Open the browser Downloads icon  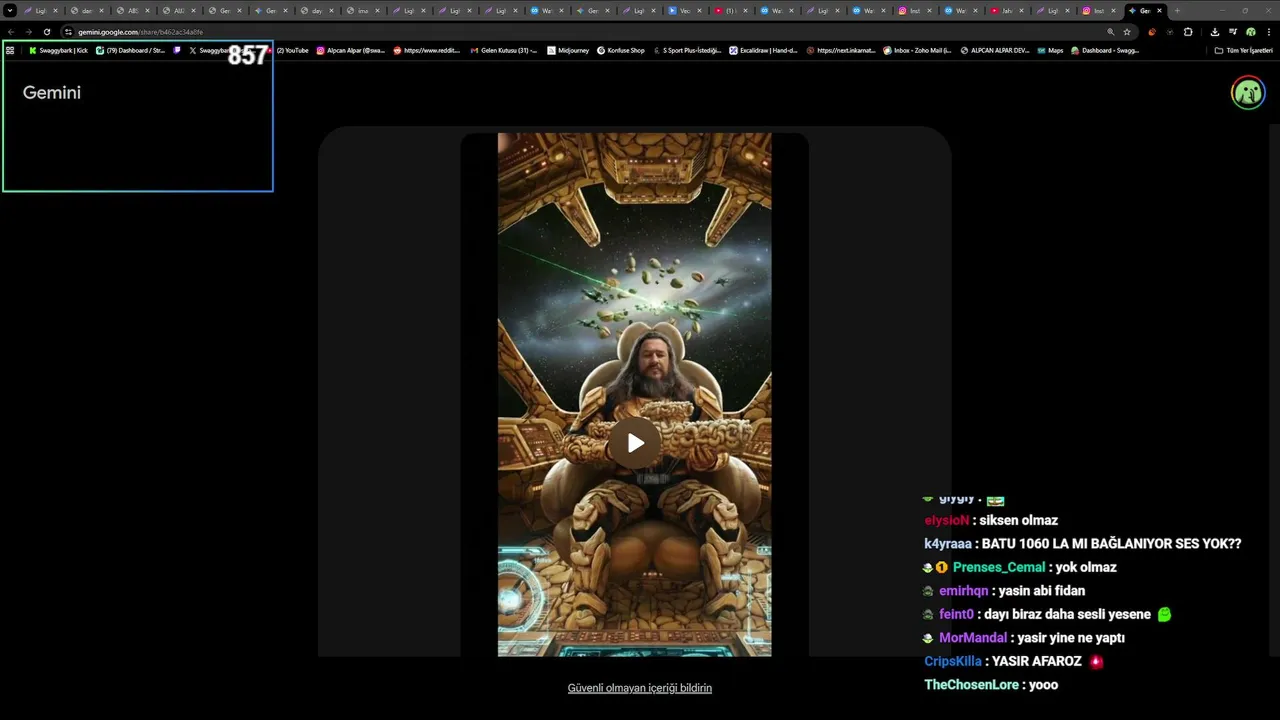[1215, 32]
